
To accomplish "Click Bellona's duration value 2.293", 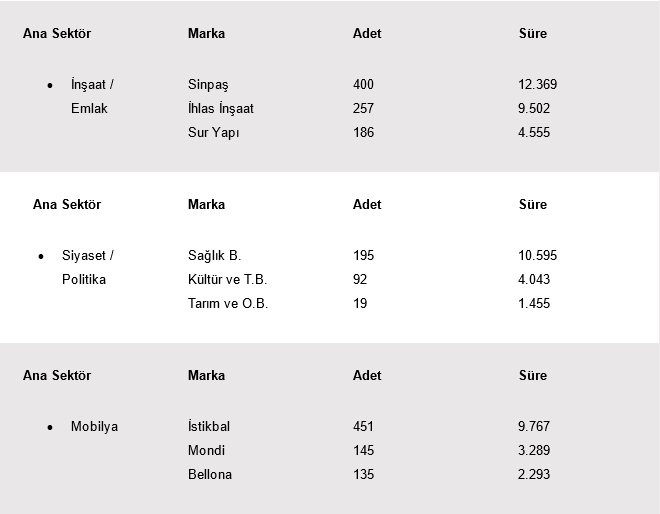I will tap(534, 475).
